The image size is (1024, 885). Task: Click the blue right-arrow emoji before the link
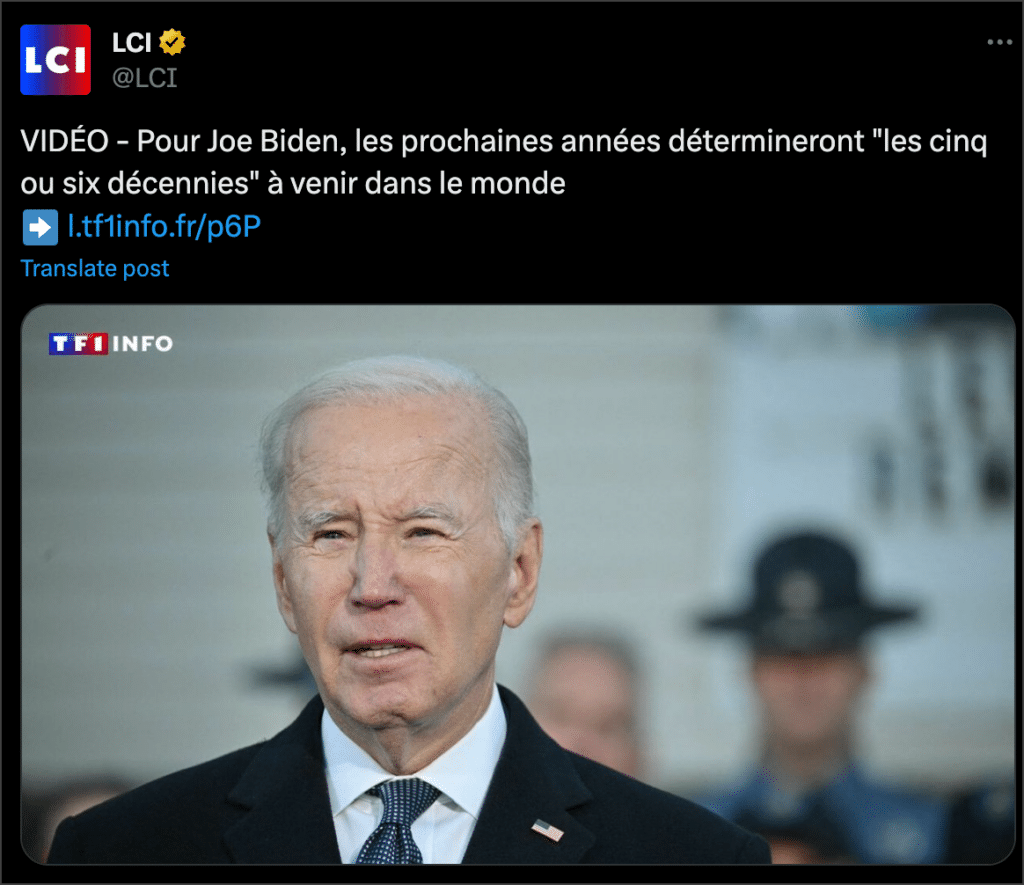click(40, 227)
